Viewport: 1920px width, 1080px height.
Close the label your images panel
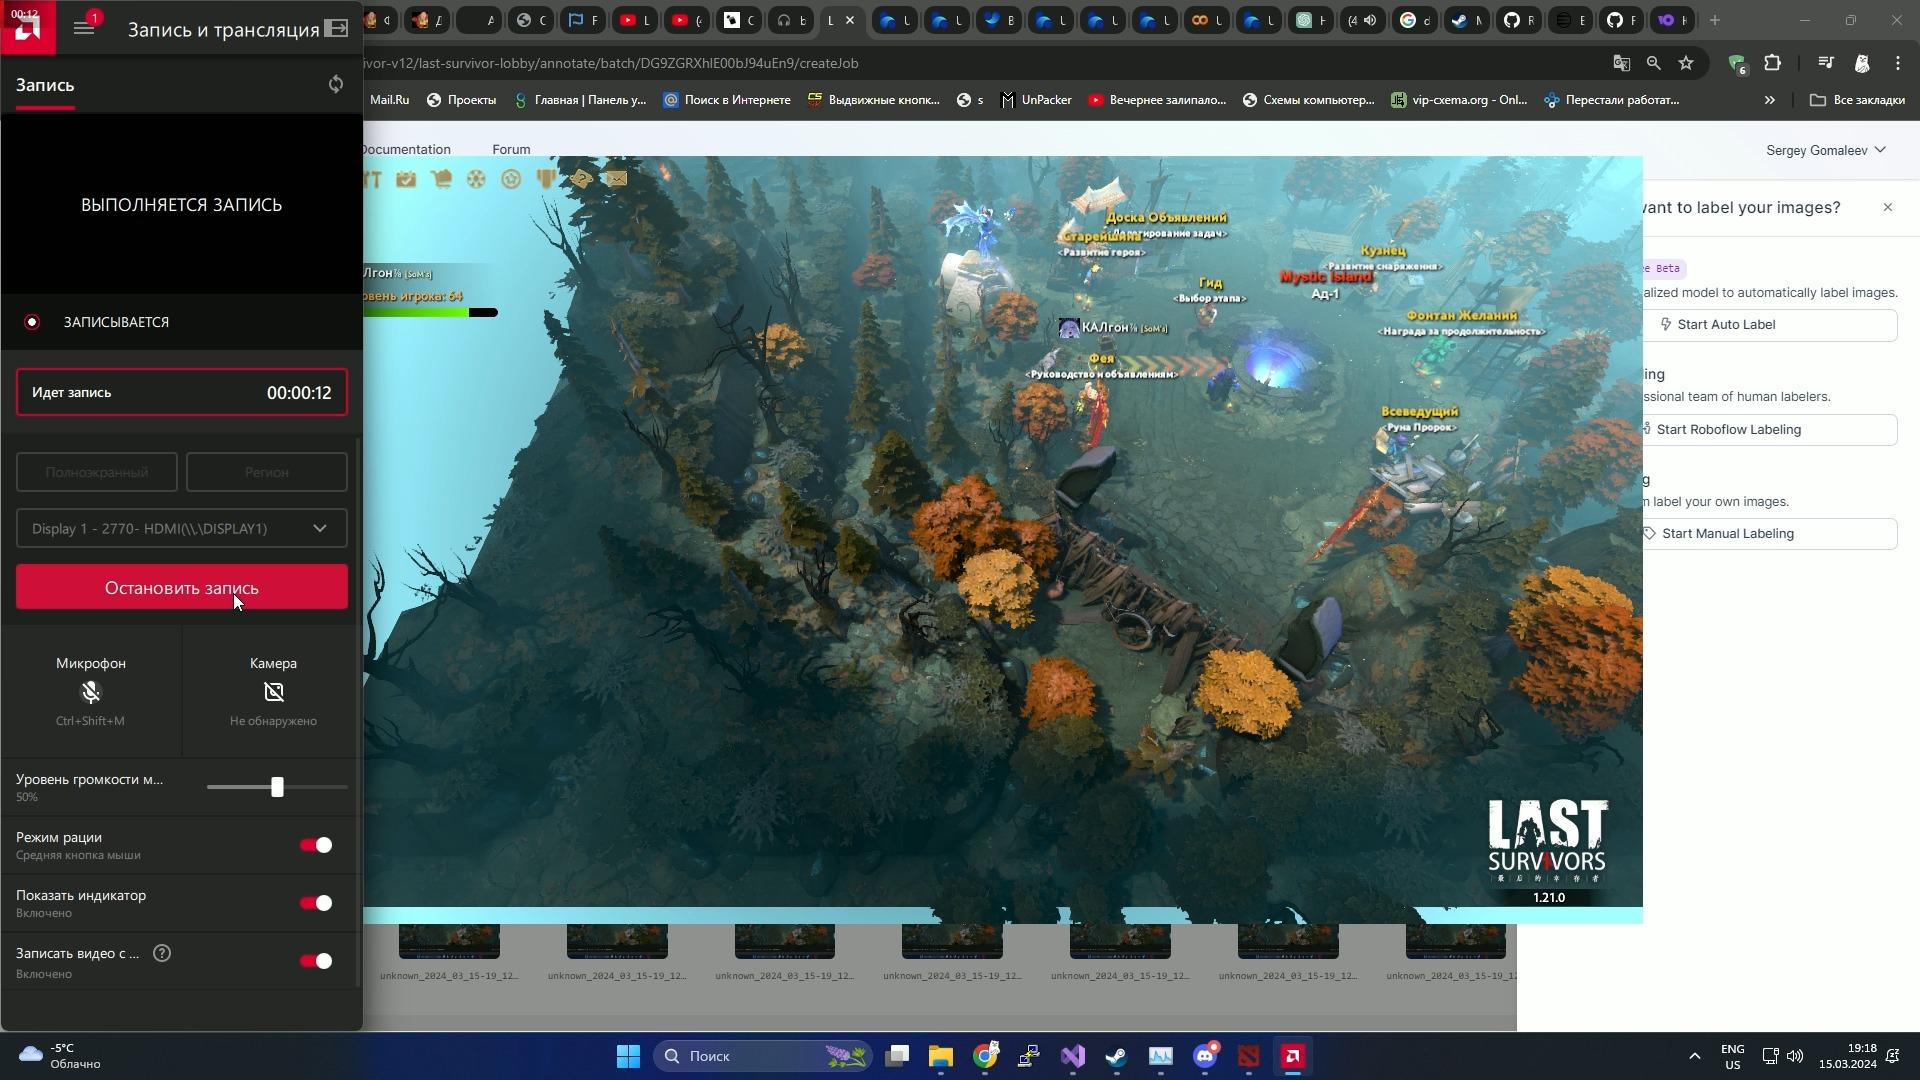click(1888, 207)
